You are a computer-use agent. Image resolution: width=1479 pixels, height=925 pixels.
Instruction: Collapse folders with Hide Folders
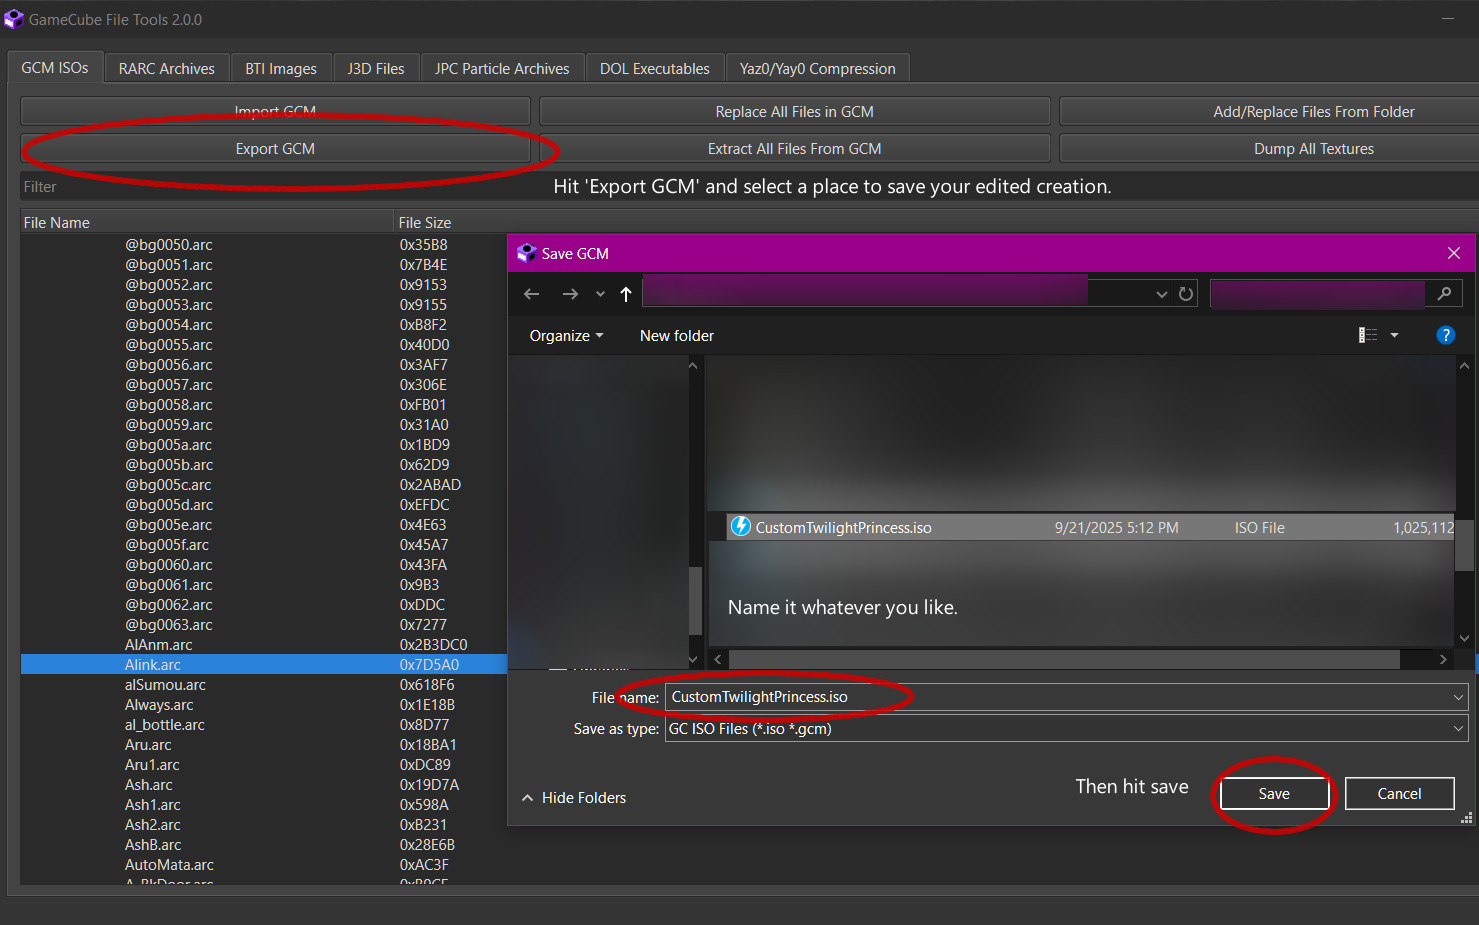[x=574, y=798]
